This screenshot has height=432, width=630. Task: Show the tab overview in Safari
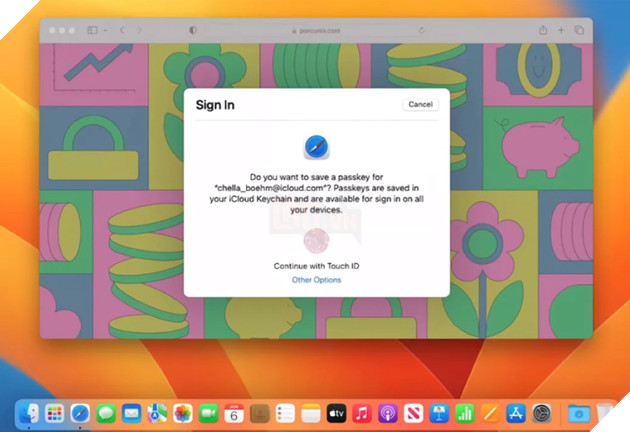point(579,30)
